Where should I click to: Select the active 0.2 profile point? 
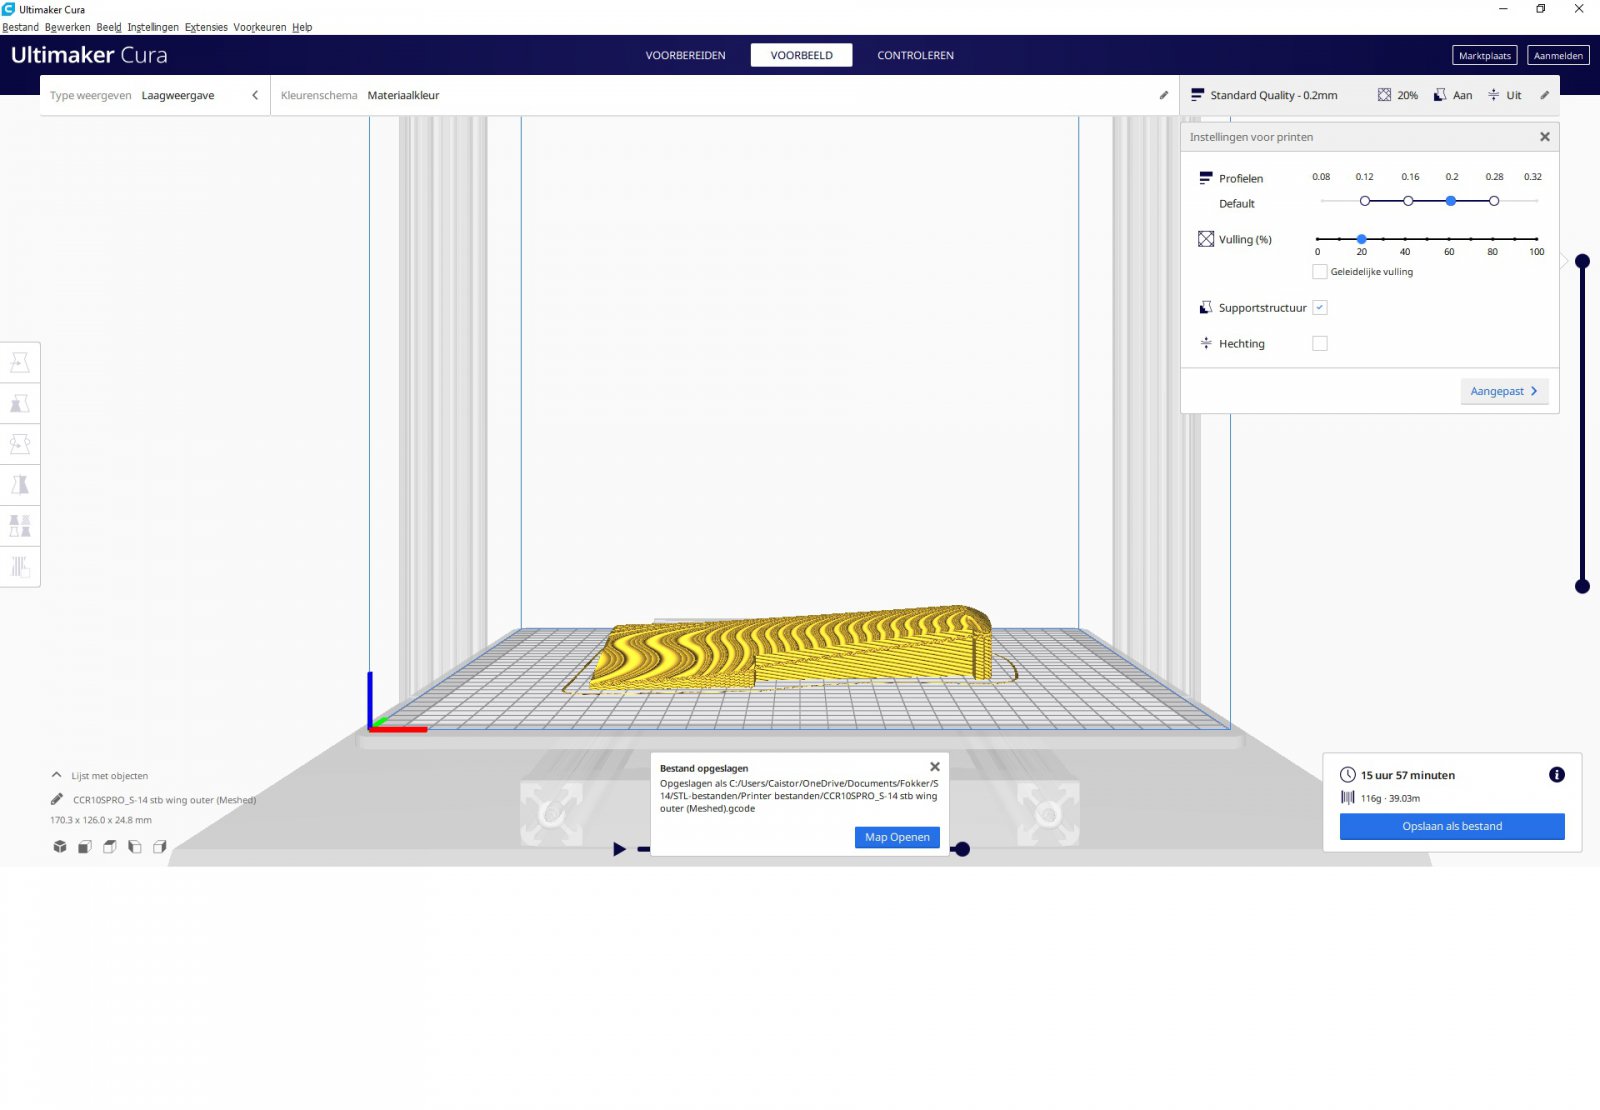coord(1451,201)
